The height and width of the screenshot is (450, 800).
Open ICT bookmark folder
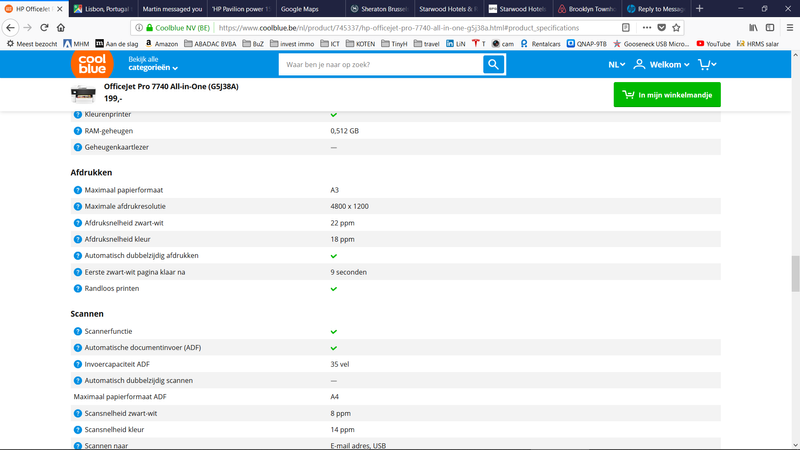[x=330, y=44]
